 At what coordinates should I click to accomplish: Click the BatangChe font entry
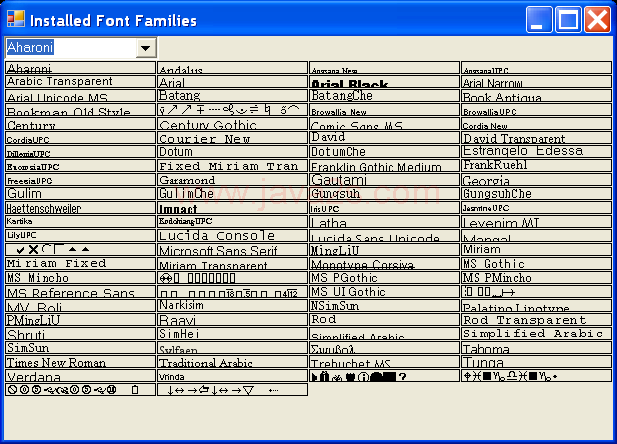(x=384, y=96)
